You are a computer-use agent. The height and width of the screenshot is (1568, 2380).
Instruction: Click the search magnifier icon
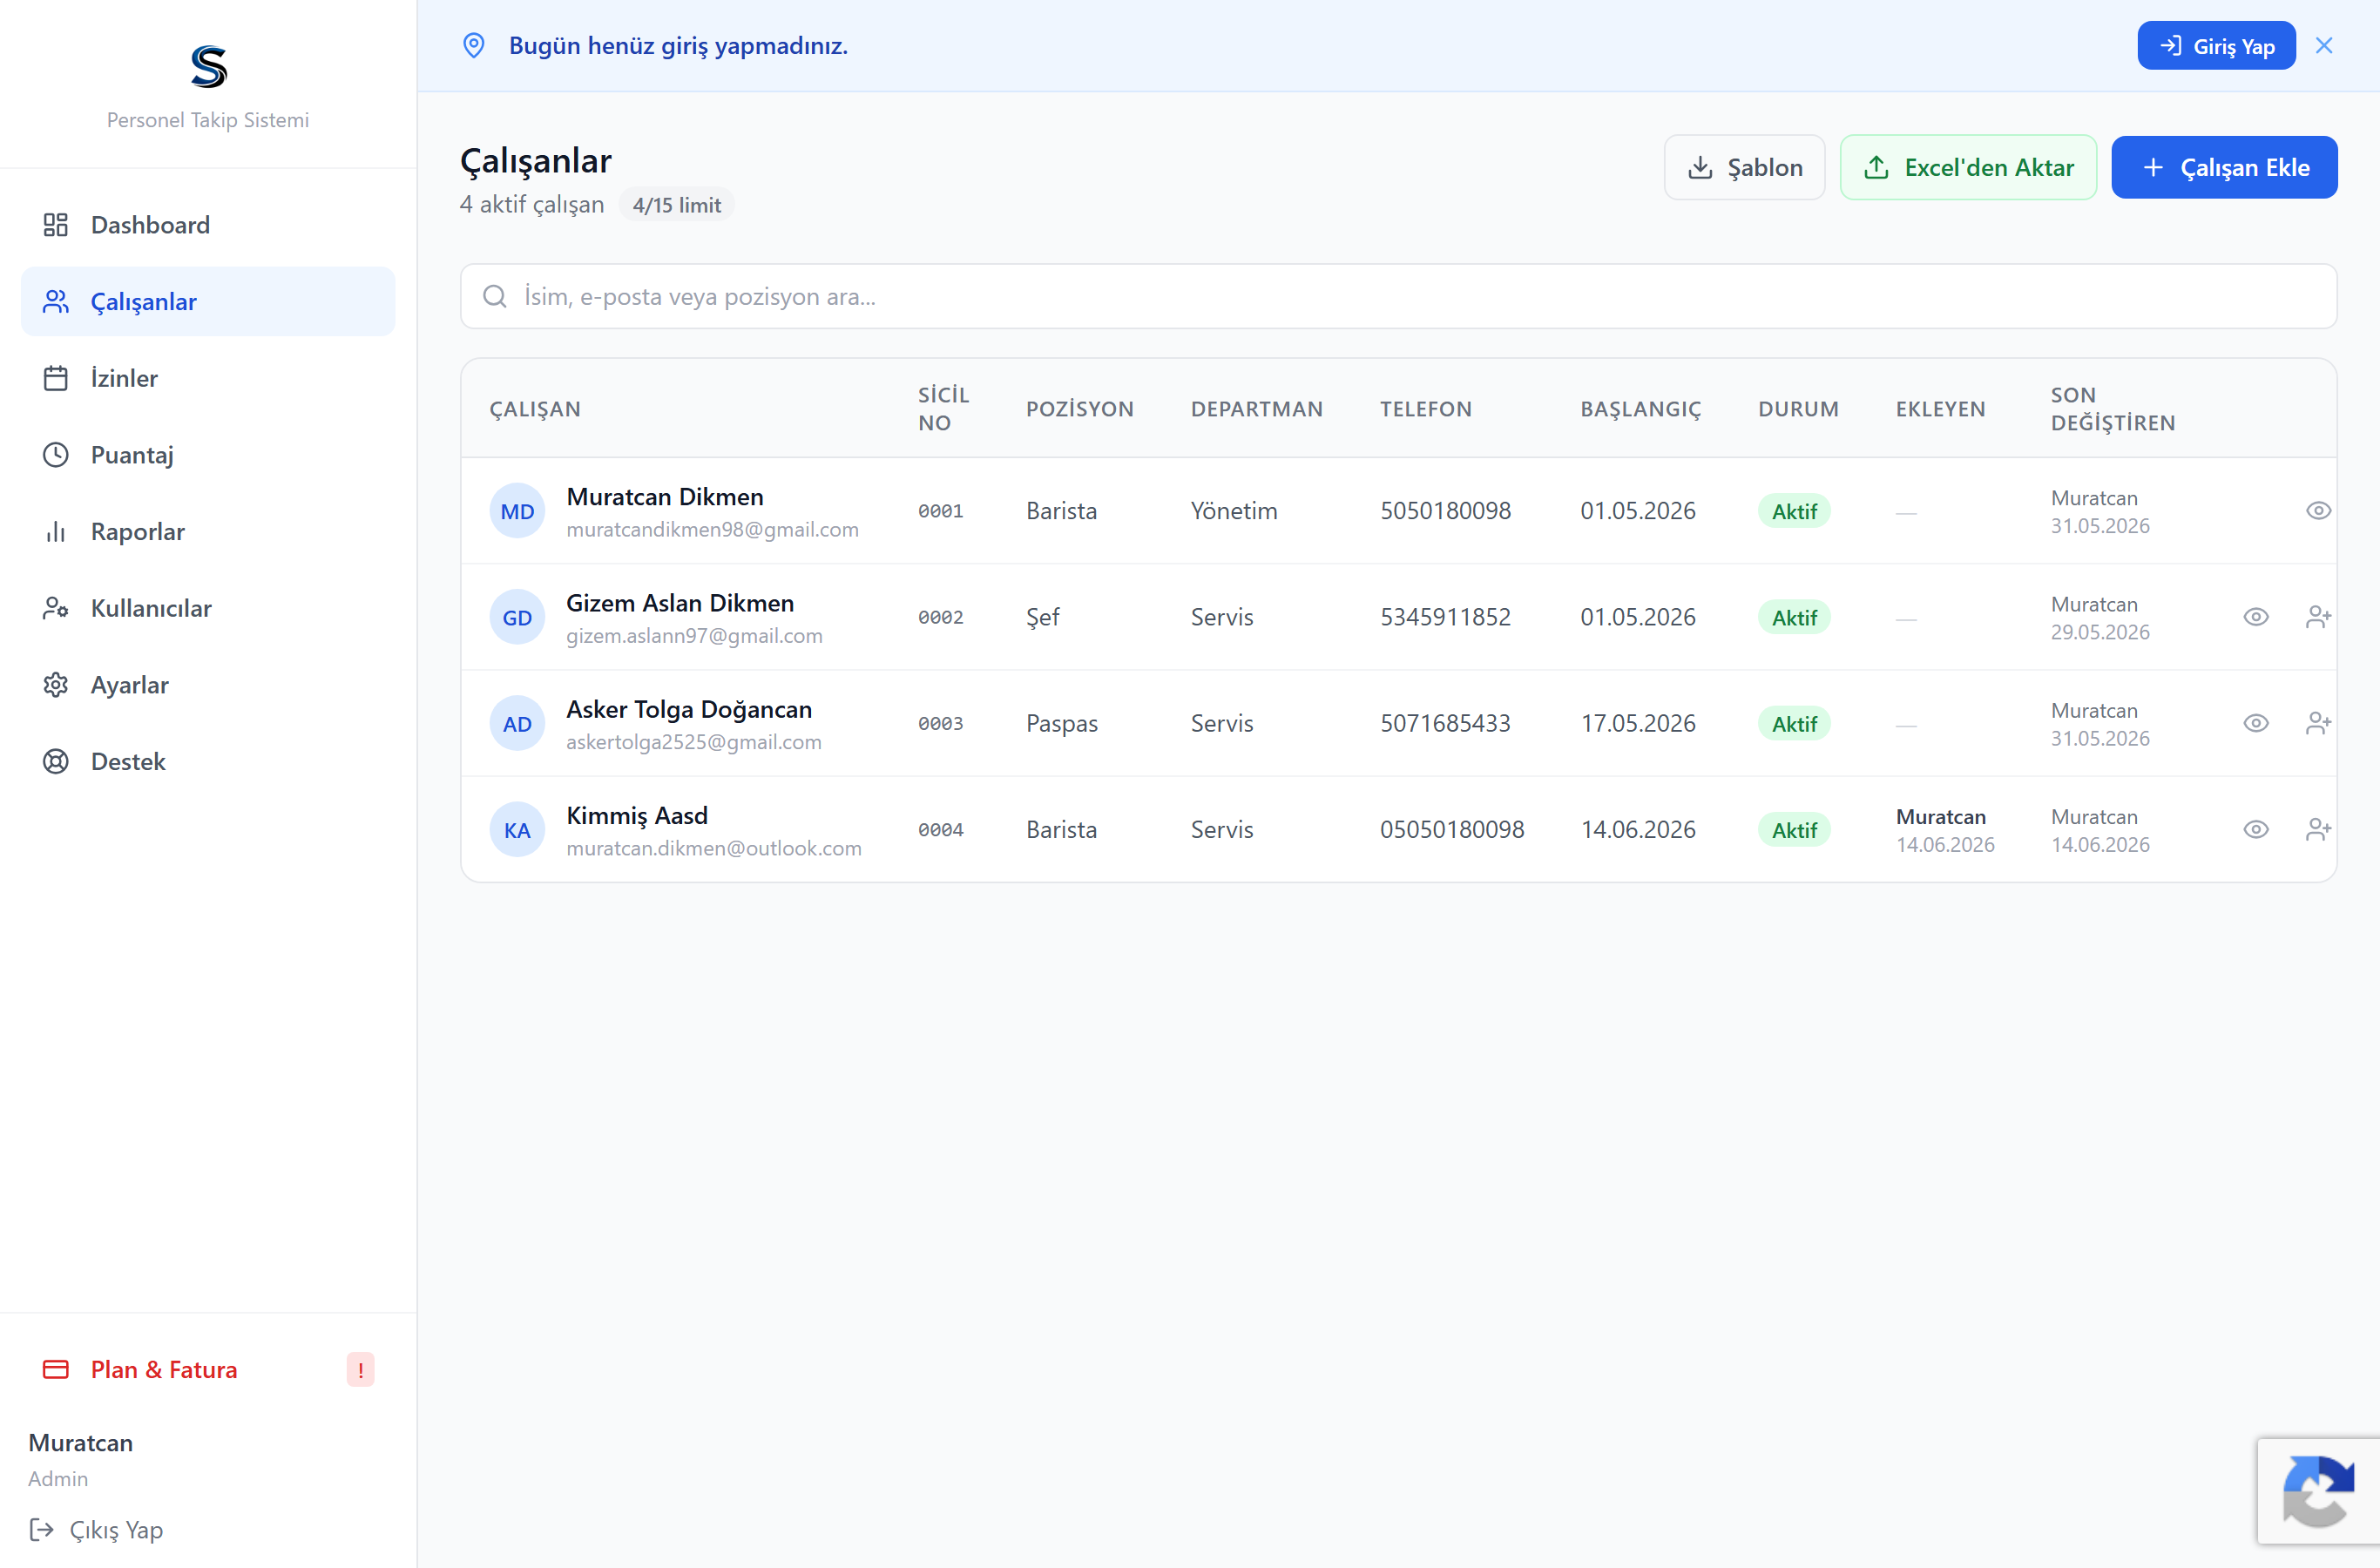(495, 296)
